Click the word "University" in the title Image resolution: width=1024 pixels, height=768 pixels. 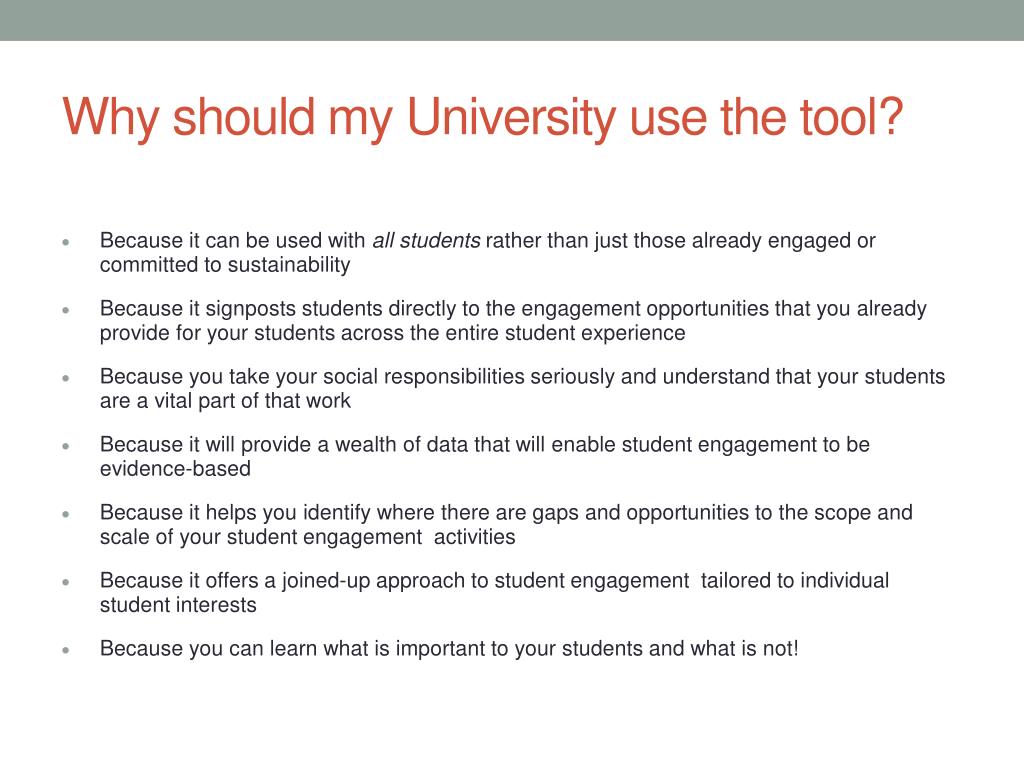tap(511, 118)
